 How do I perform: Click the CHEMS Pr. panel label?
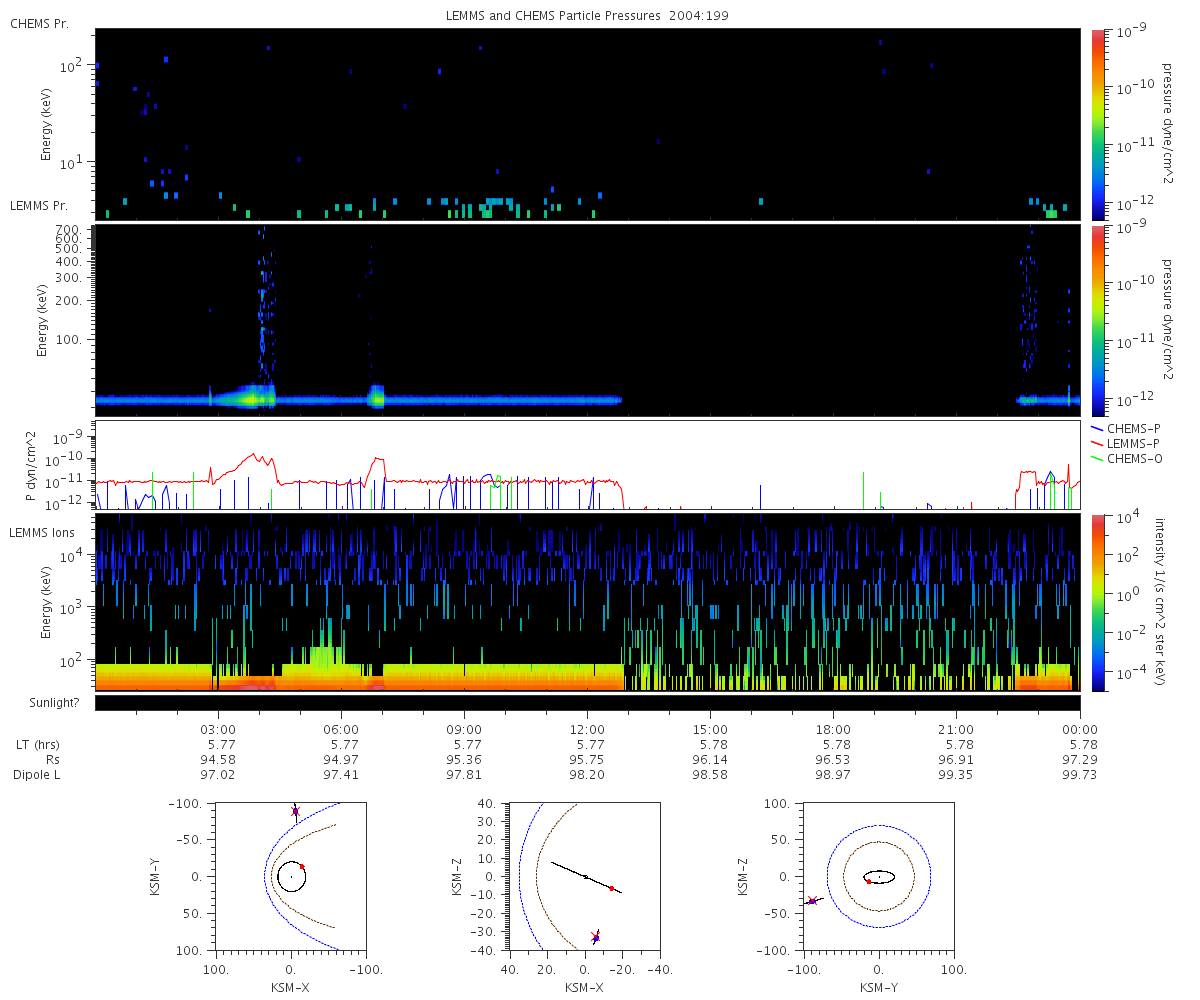tap(39, 23)
